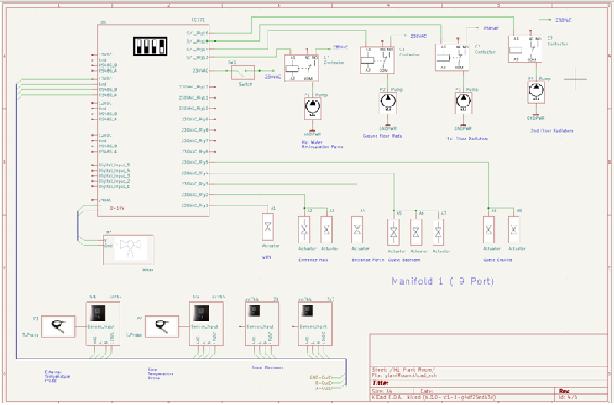Click the red '0-10v' text on the controller
Image resolution: width=614 pixels, height=405 pixels.
pos(117,208)
